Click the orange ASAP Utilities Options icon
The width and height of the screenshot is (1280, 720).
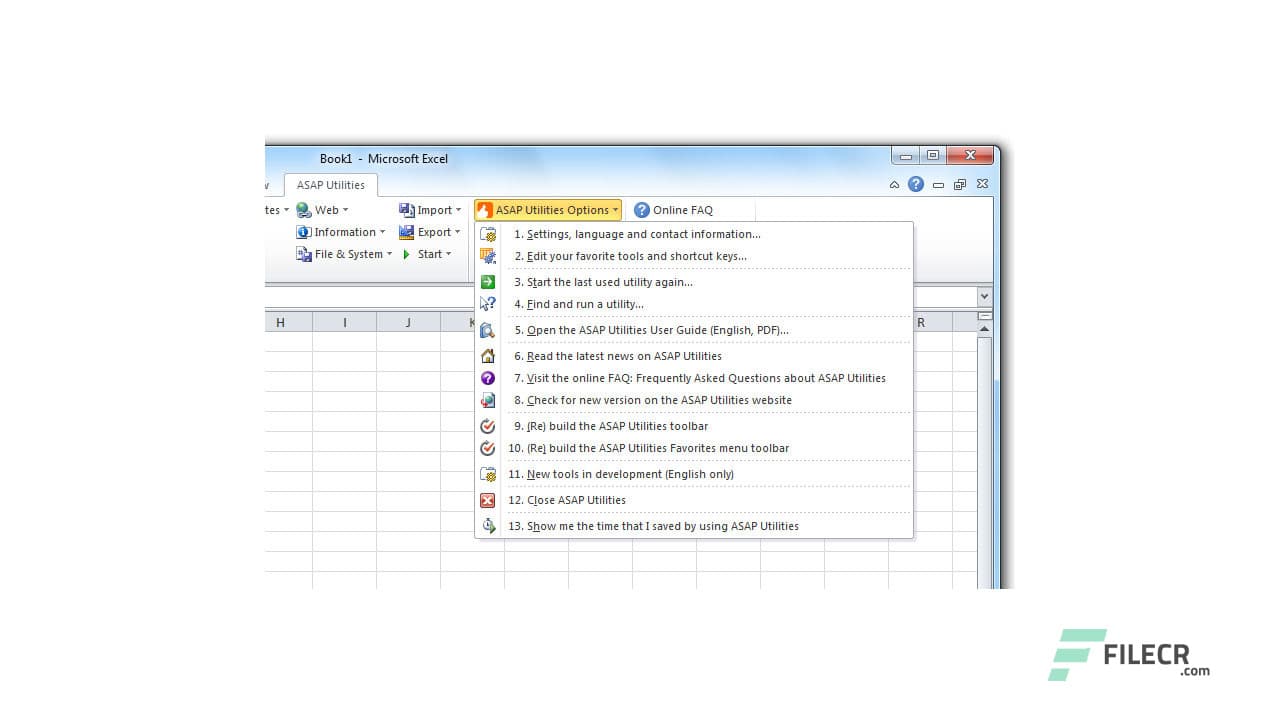[x=485, y=209]
